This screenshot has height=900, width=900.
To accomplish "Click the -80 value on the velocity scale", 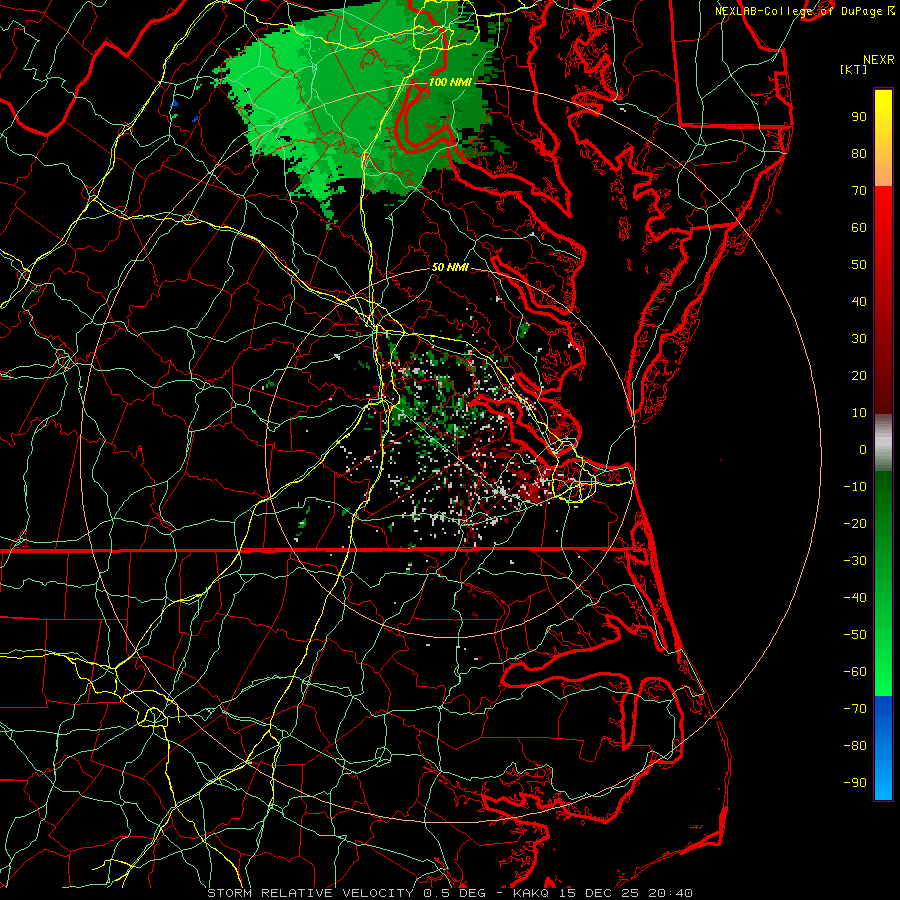I will [x=855, y=746].
